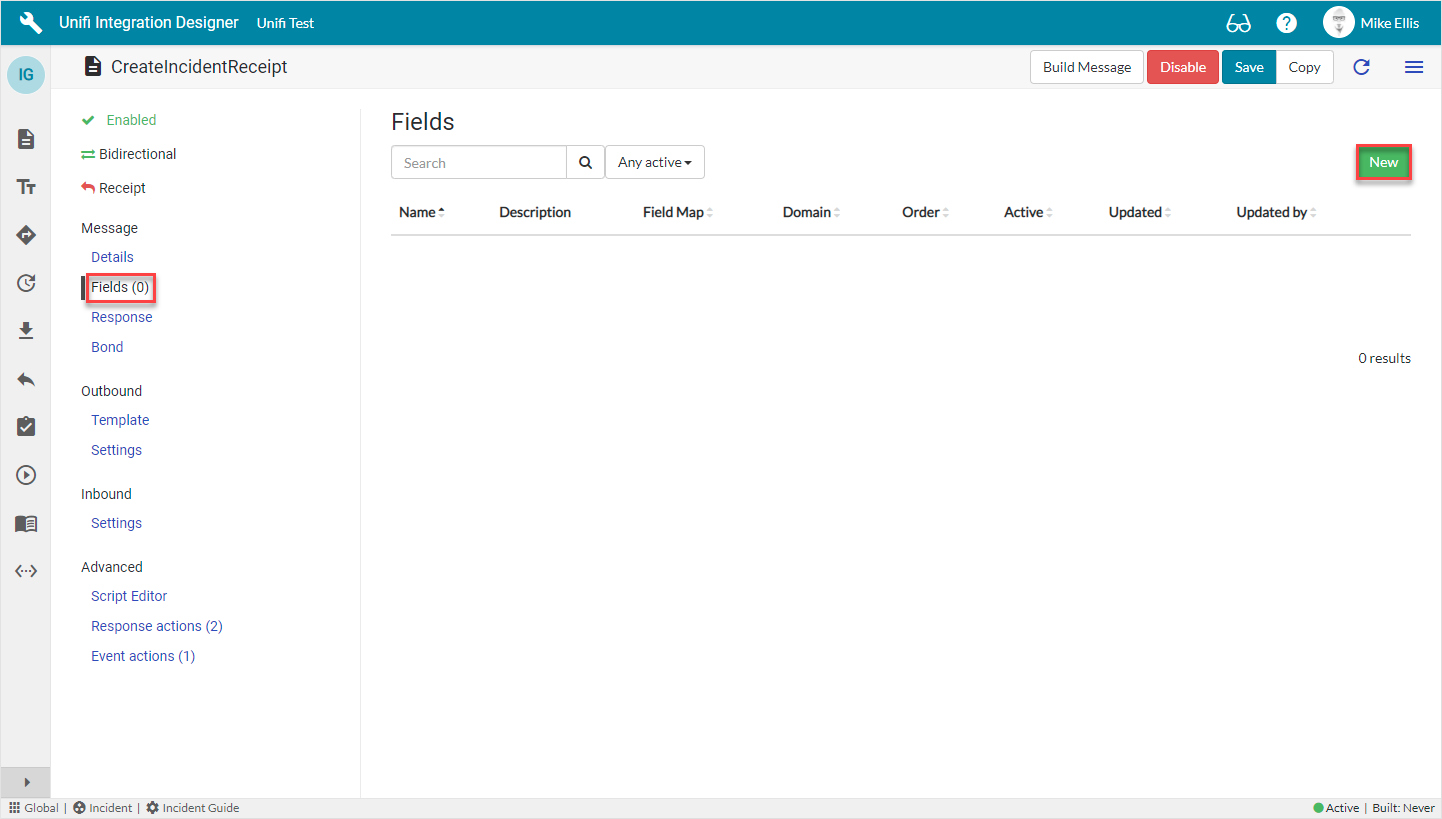
Task: Open the Any active filter dropdown
Action: [655, 161]
